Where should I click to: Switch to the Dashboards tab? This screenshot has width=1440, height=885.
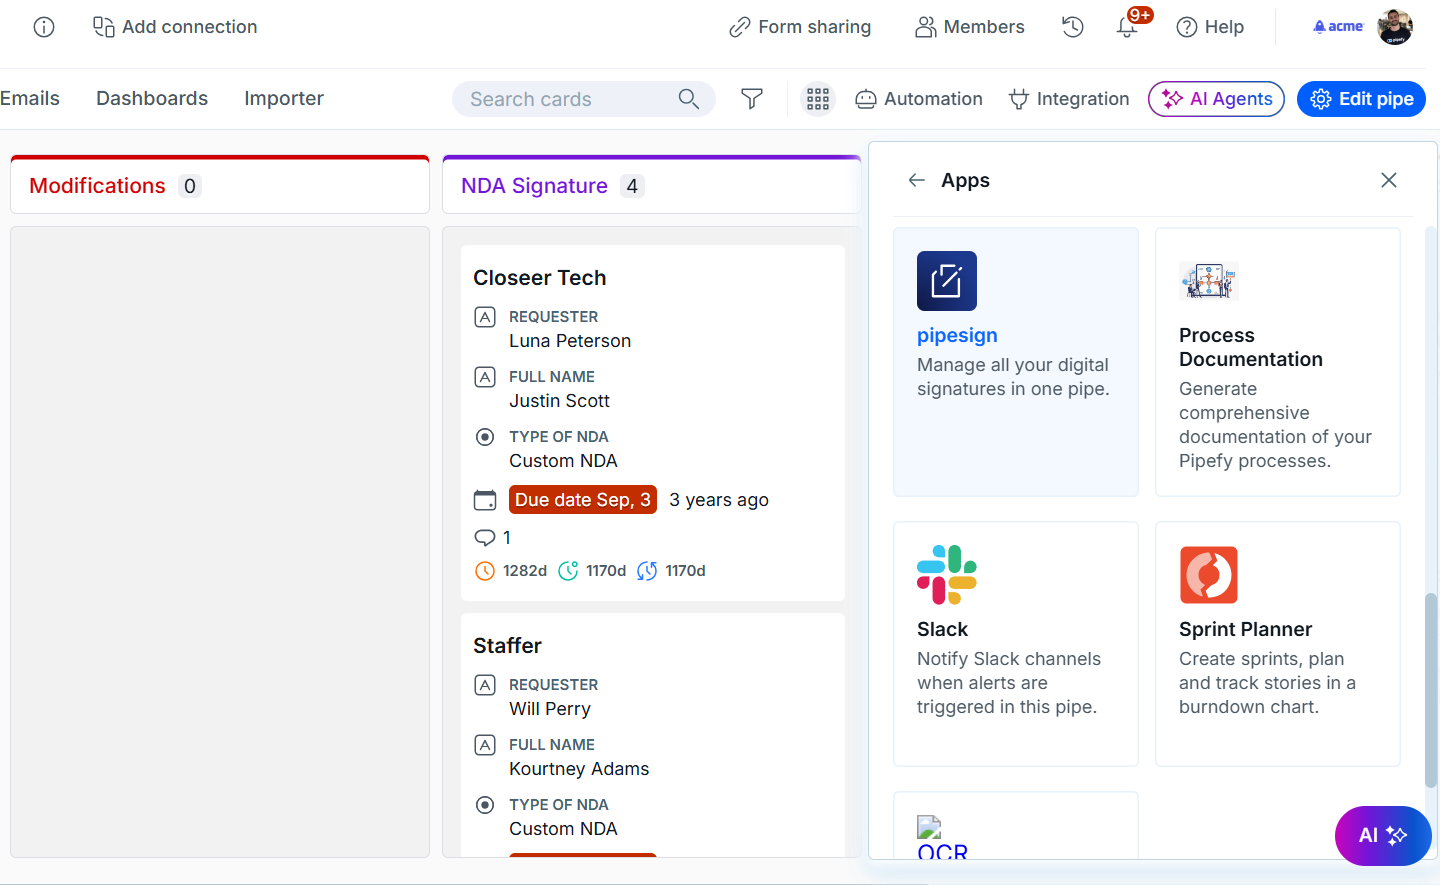coord(152,98)
